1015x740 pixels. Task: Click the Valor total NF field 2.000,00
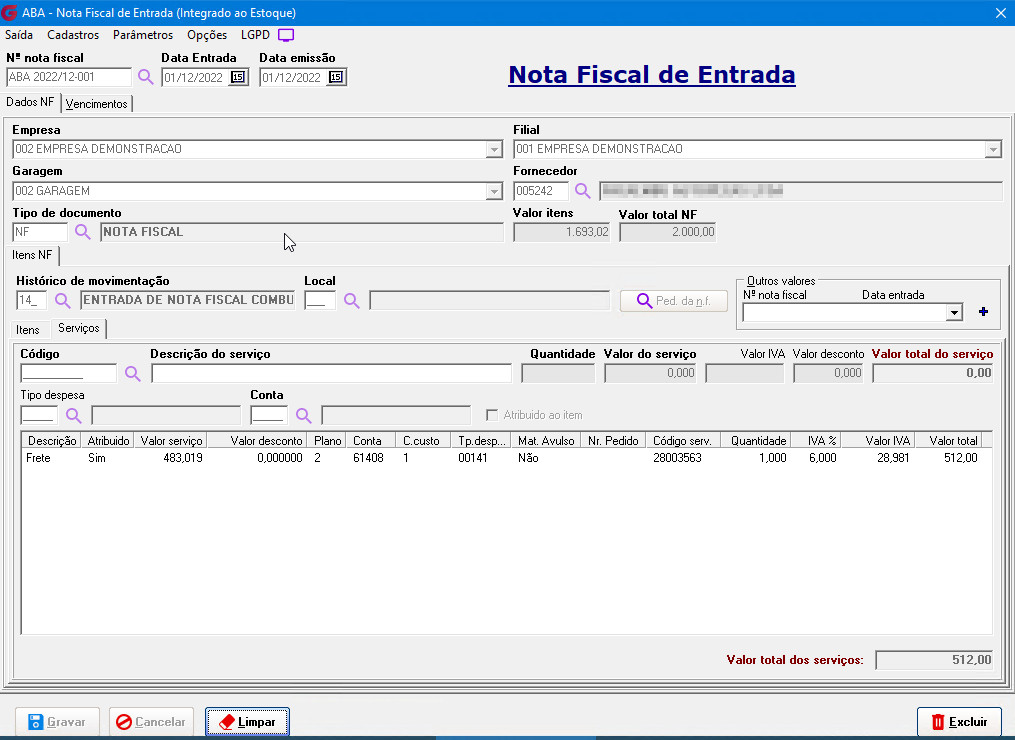[x=667, y=232]
